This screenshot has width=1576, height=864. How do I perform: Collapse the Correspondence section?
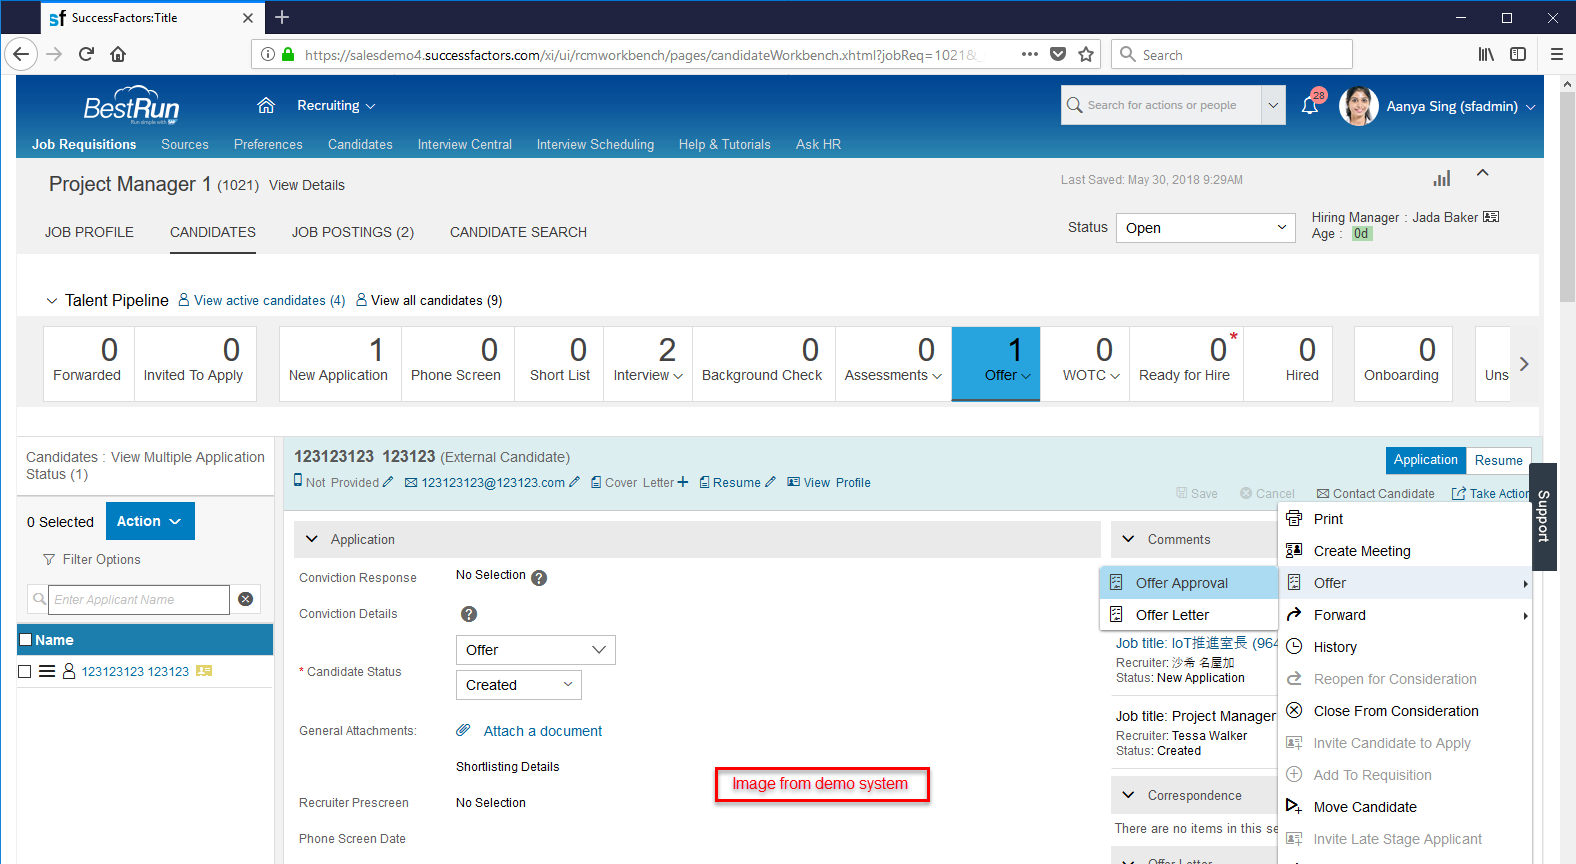tap(1129, 795)
